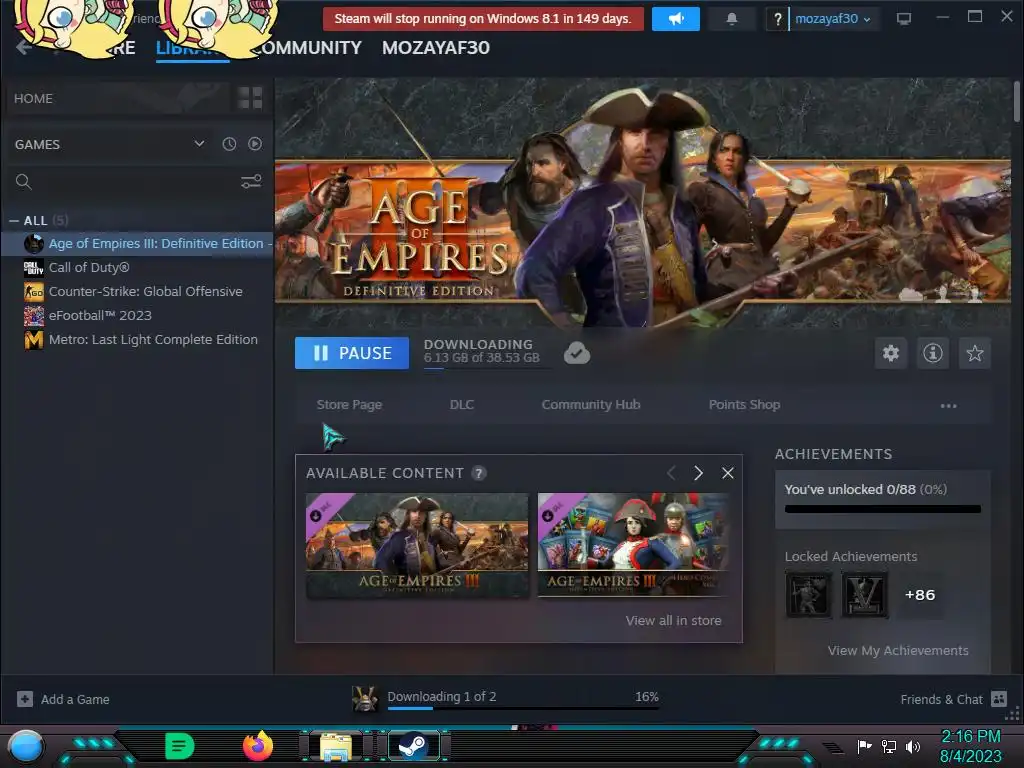Click the Add a Game label

(x=75, y=699)
